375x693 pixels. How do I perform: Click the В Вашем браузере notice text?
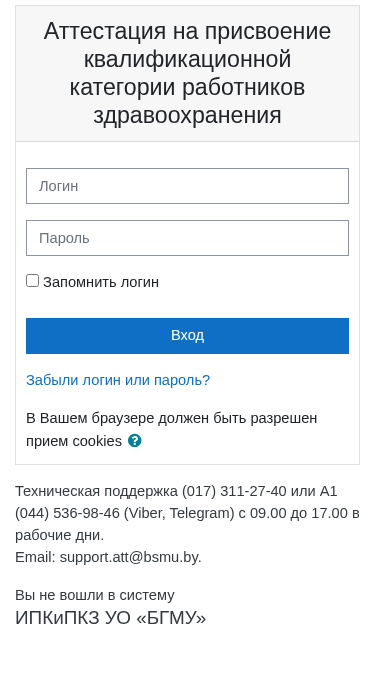point(172,429)
